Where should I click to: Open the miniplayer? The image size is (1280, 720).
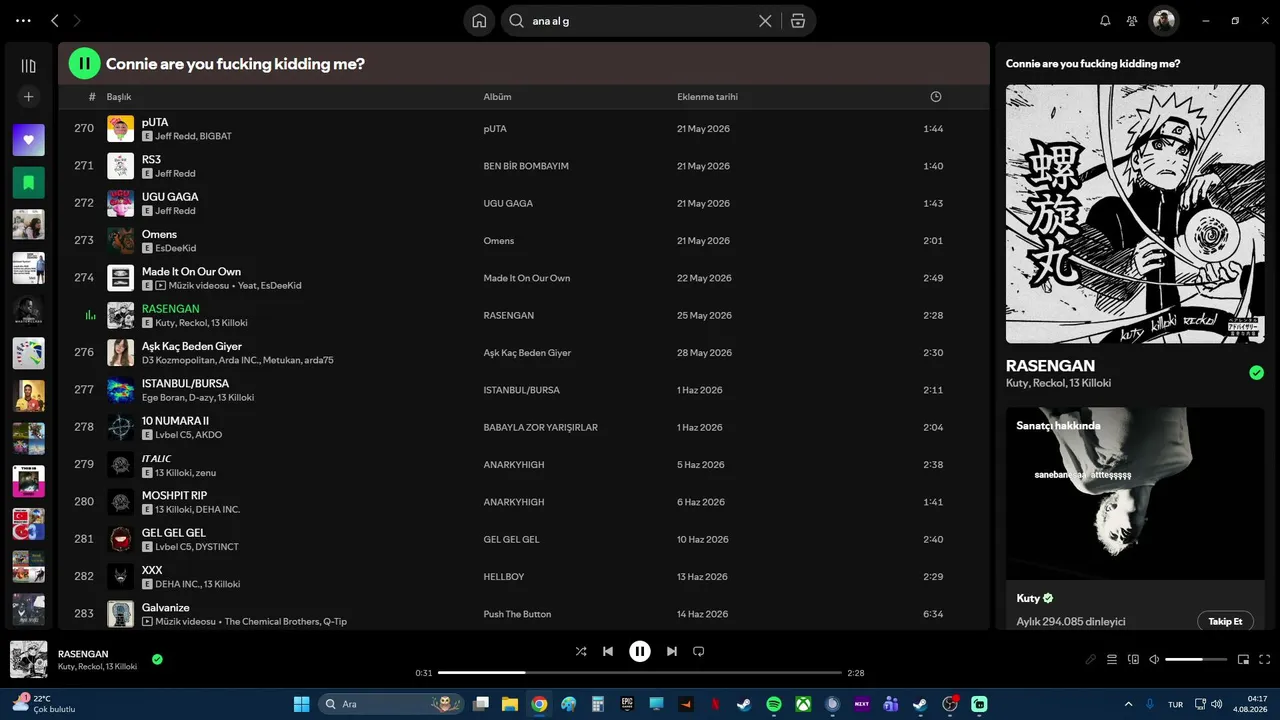1244,659
